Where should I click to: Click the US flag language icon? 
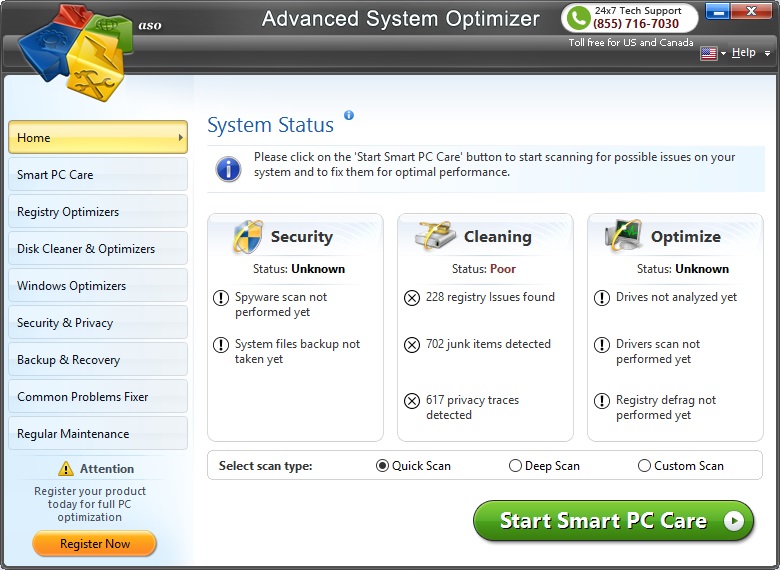(x=708, y=53)
